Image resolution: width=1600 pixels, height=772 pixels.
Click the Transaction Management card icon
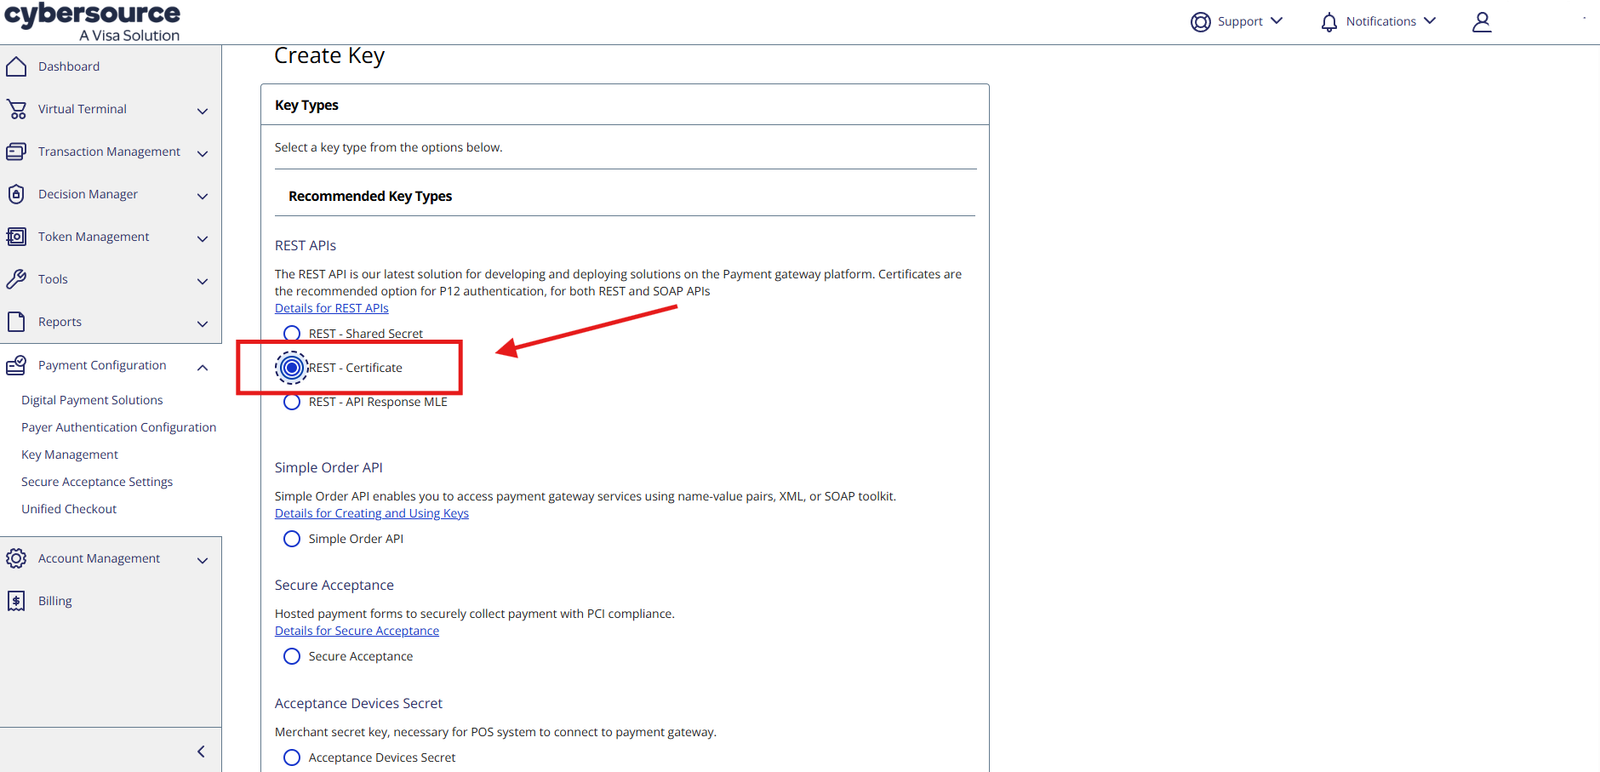(16, 152)
